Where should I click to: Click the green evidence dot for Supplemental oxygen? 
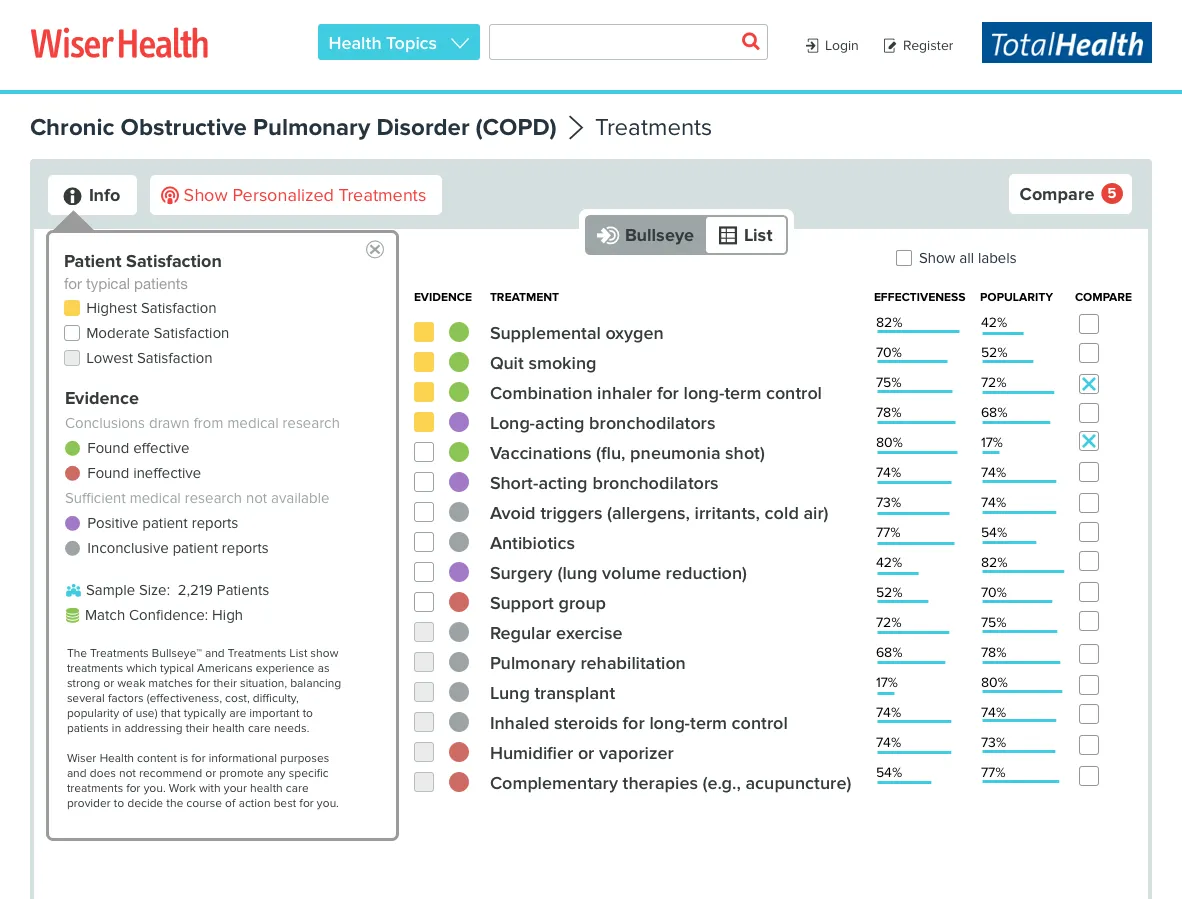(x=459, y=332)
